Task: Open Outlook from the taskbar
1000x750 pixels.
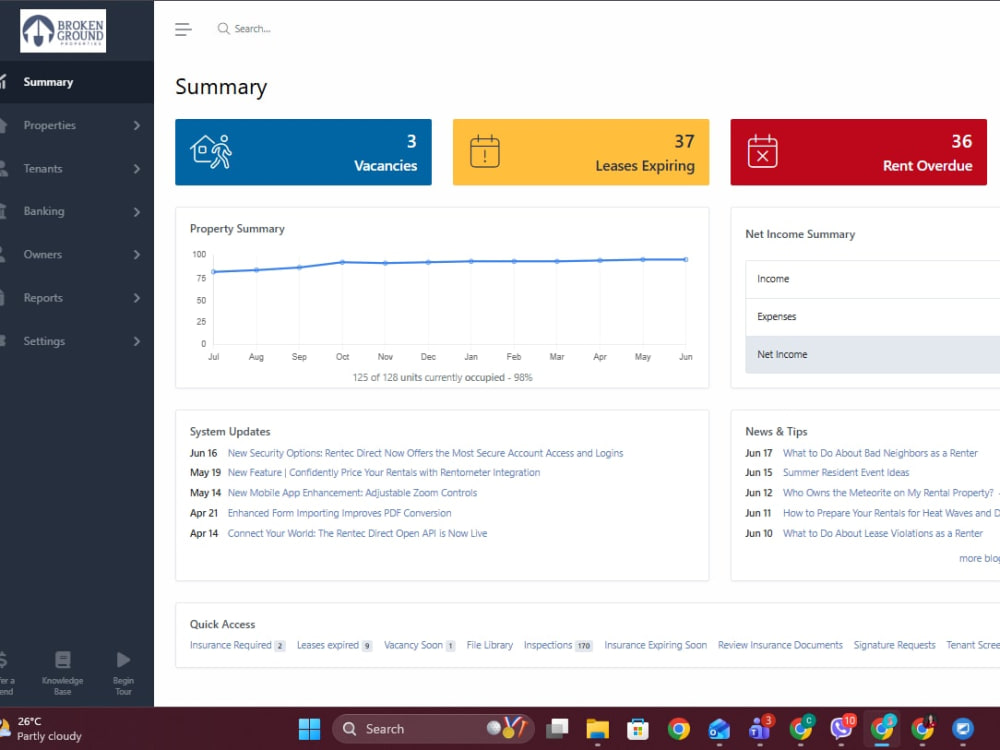Action: (719, 728)
